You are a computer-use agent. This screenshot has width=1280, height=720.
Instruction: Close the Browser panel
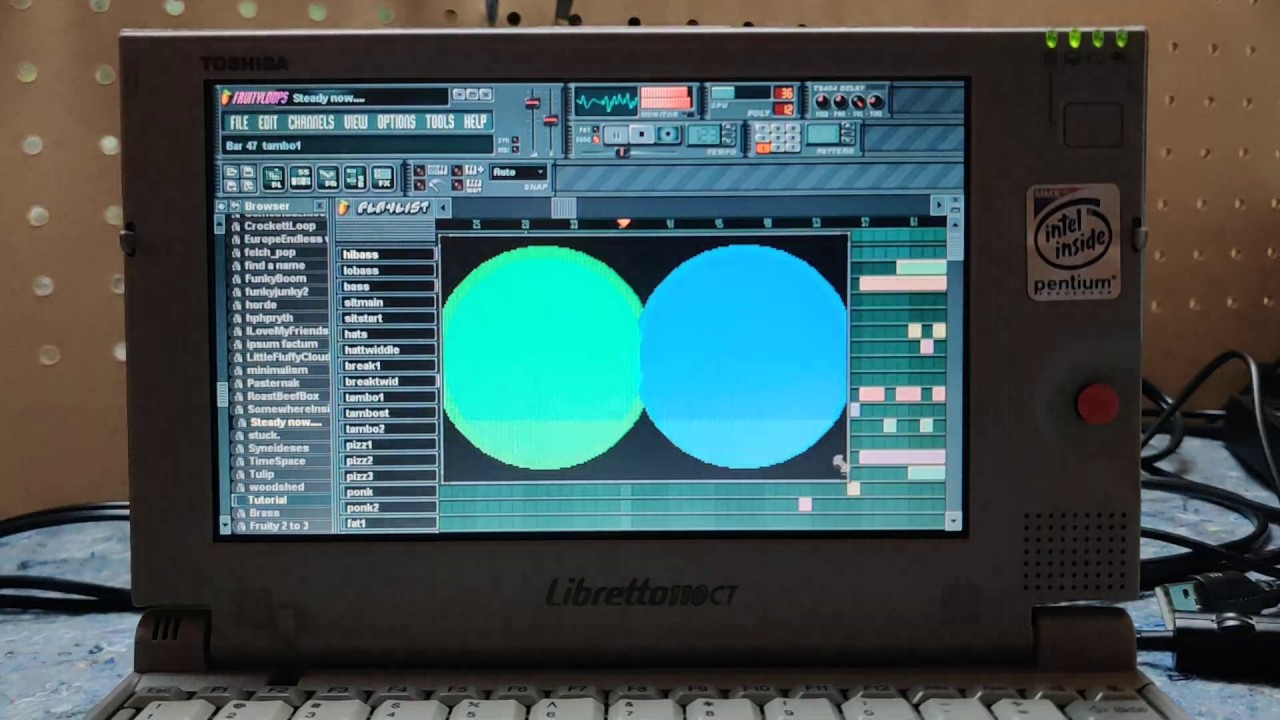[320, 206]
